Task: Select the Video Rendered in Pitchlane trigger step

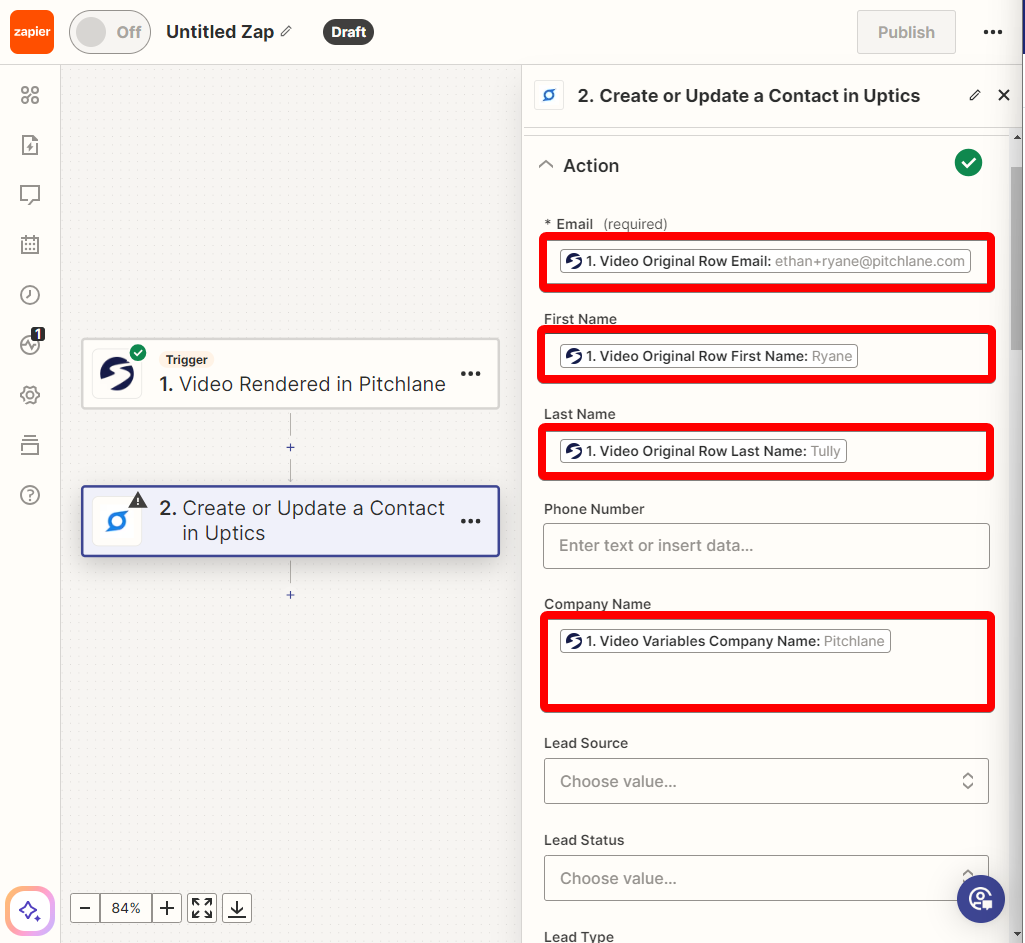Action: coord(290,374)
